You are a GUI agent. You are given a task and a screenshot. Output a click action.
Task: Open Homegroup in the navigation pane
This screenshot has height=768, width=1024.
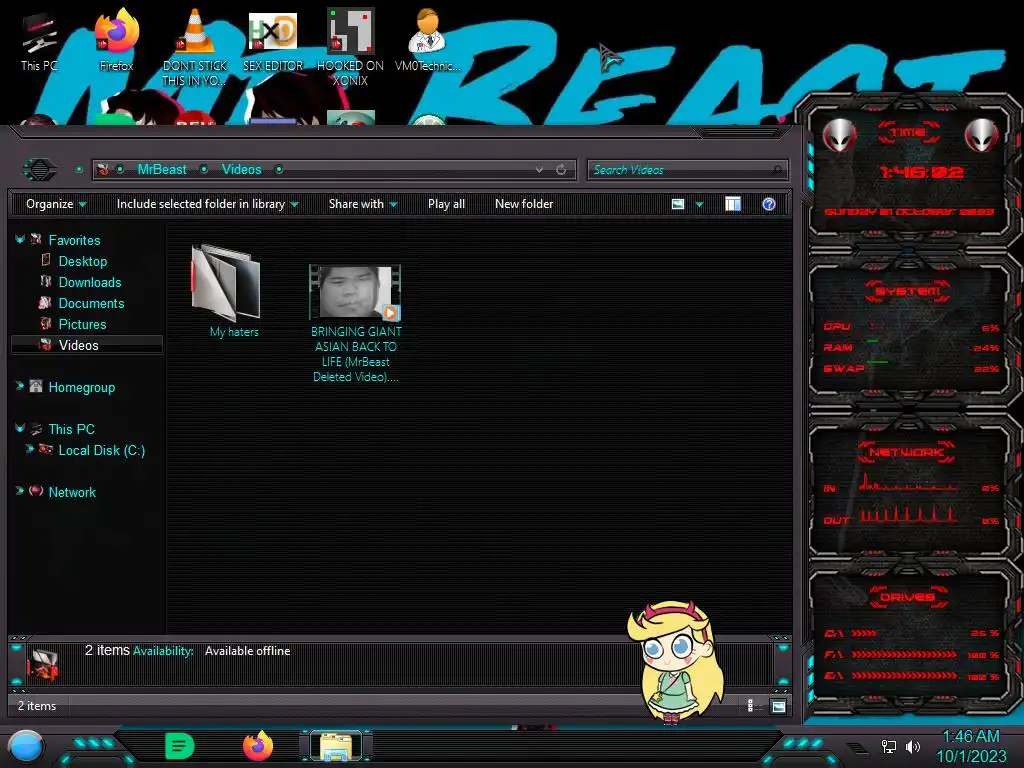tap(82, 387)
